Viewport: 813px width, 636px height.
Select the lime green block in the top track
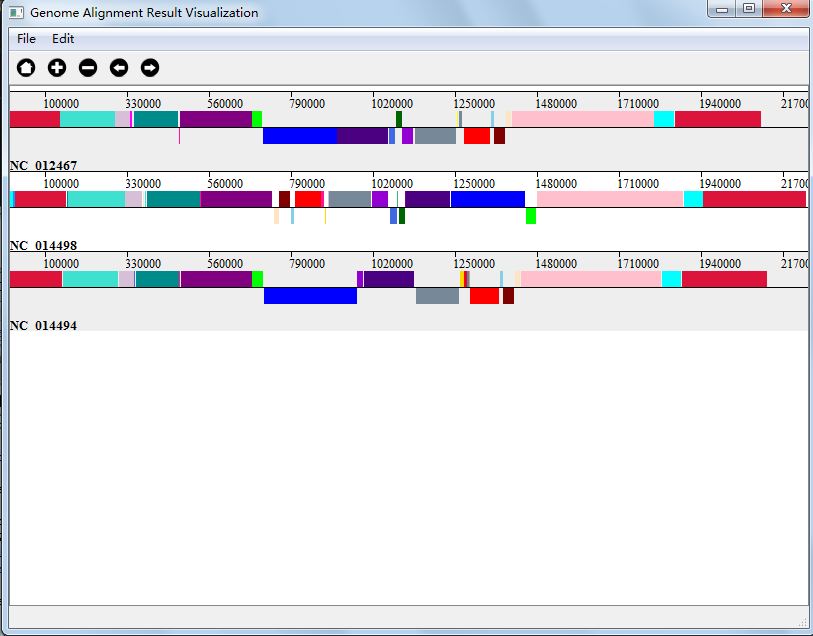[x=257, y=119]
